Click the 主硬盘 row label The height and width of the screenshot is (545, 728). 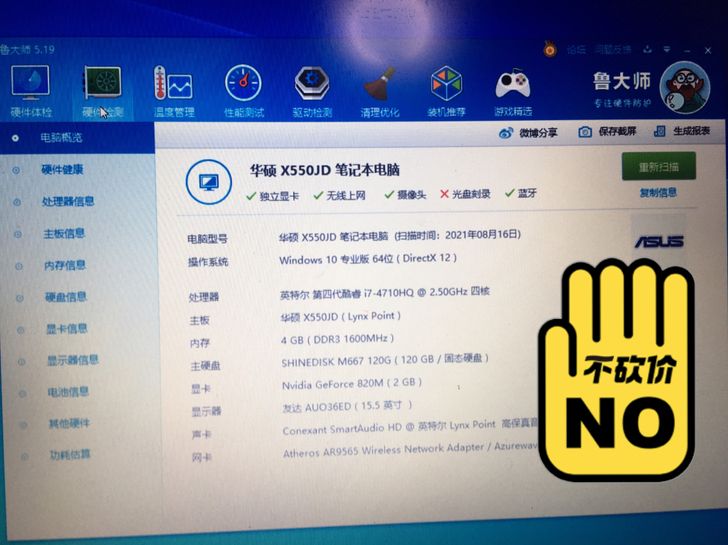tap(205, 366)
